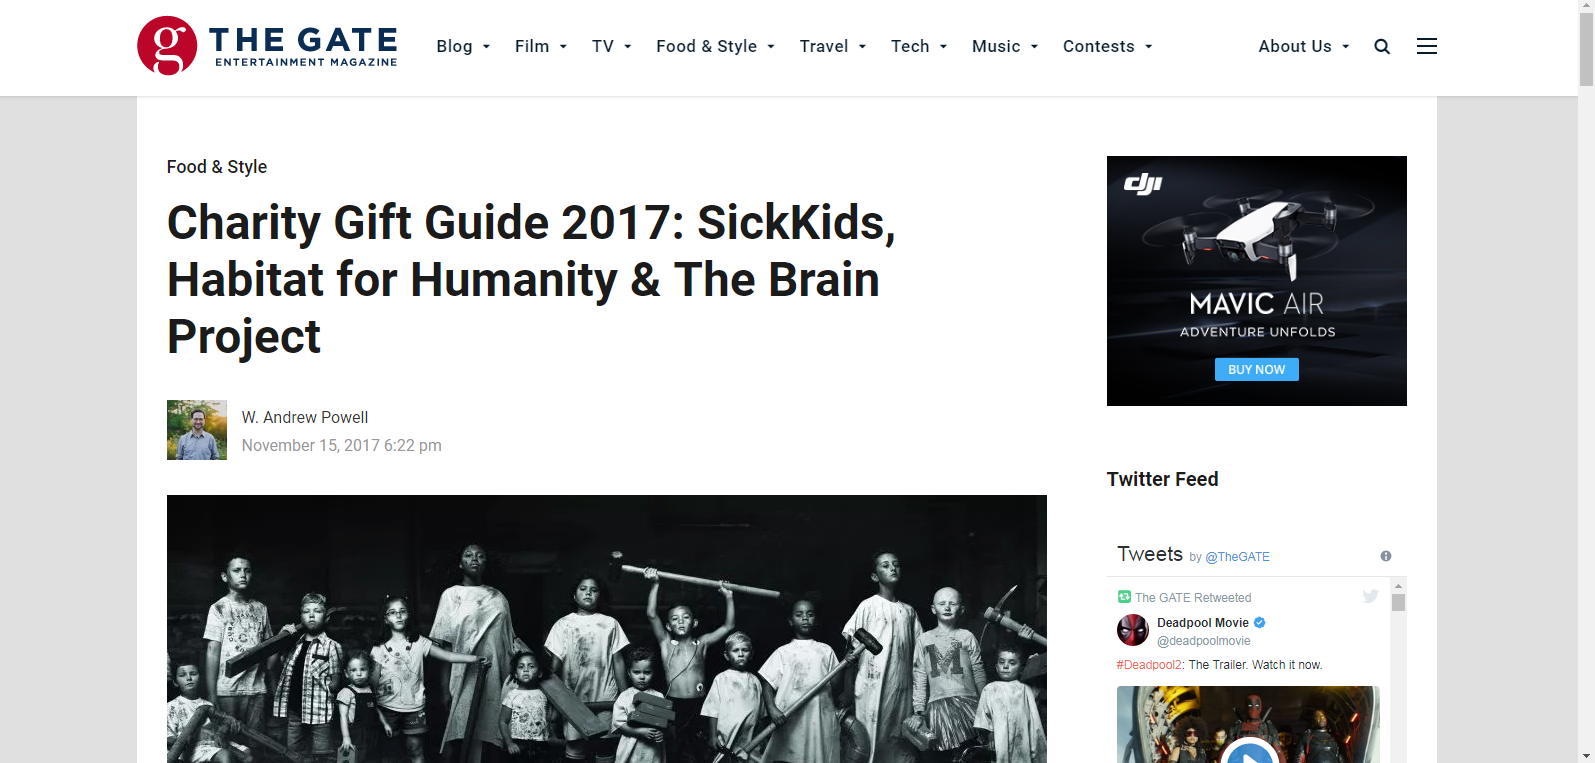The image size is (1595, 763).
Task: Expand the About Us dropdown
Action: point(1304,46)
